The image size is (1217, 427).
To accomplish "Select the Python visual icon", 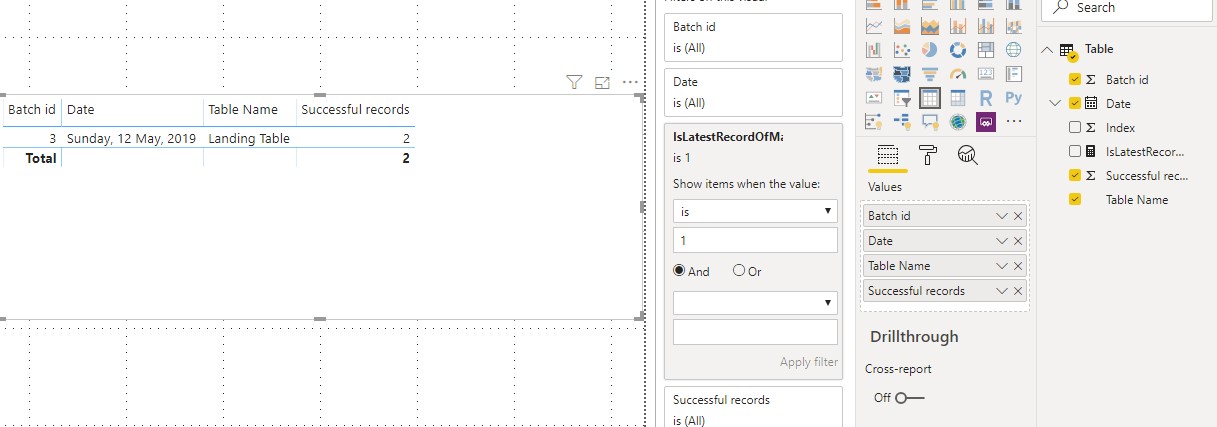I will coord(1014,97).
